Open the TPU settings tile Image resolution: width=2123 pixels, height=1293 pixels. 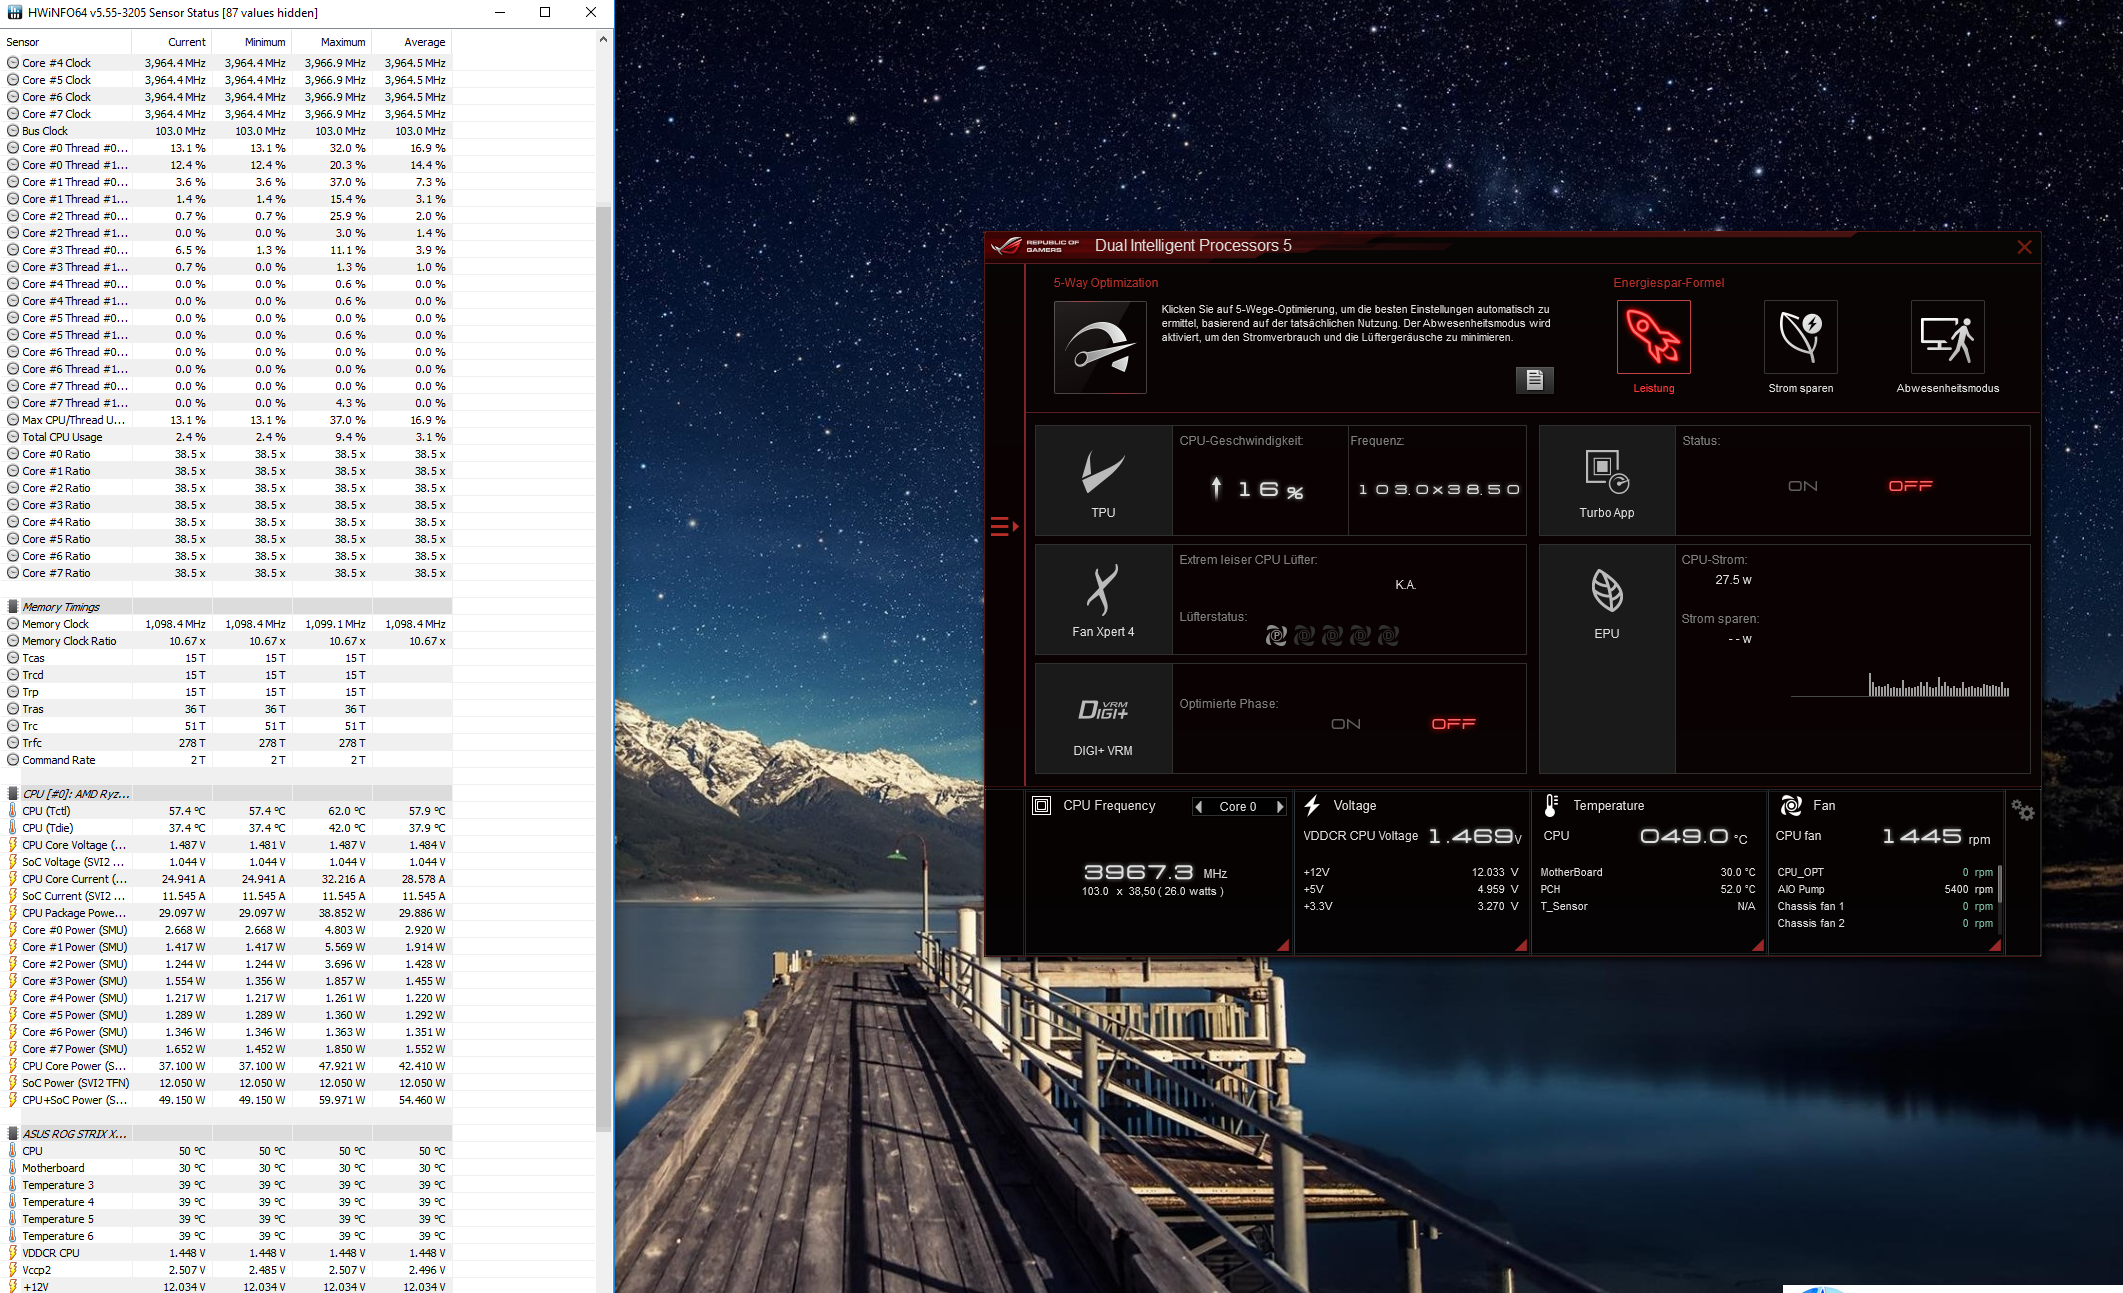1103,481
